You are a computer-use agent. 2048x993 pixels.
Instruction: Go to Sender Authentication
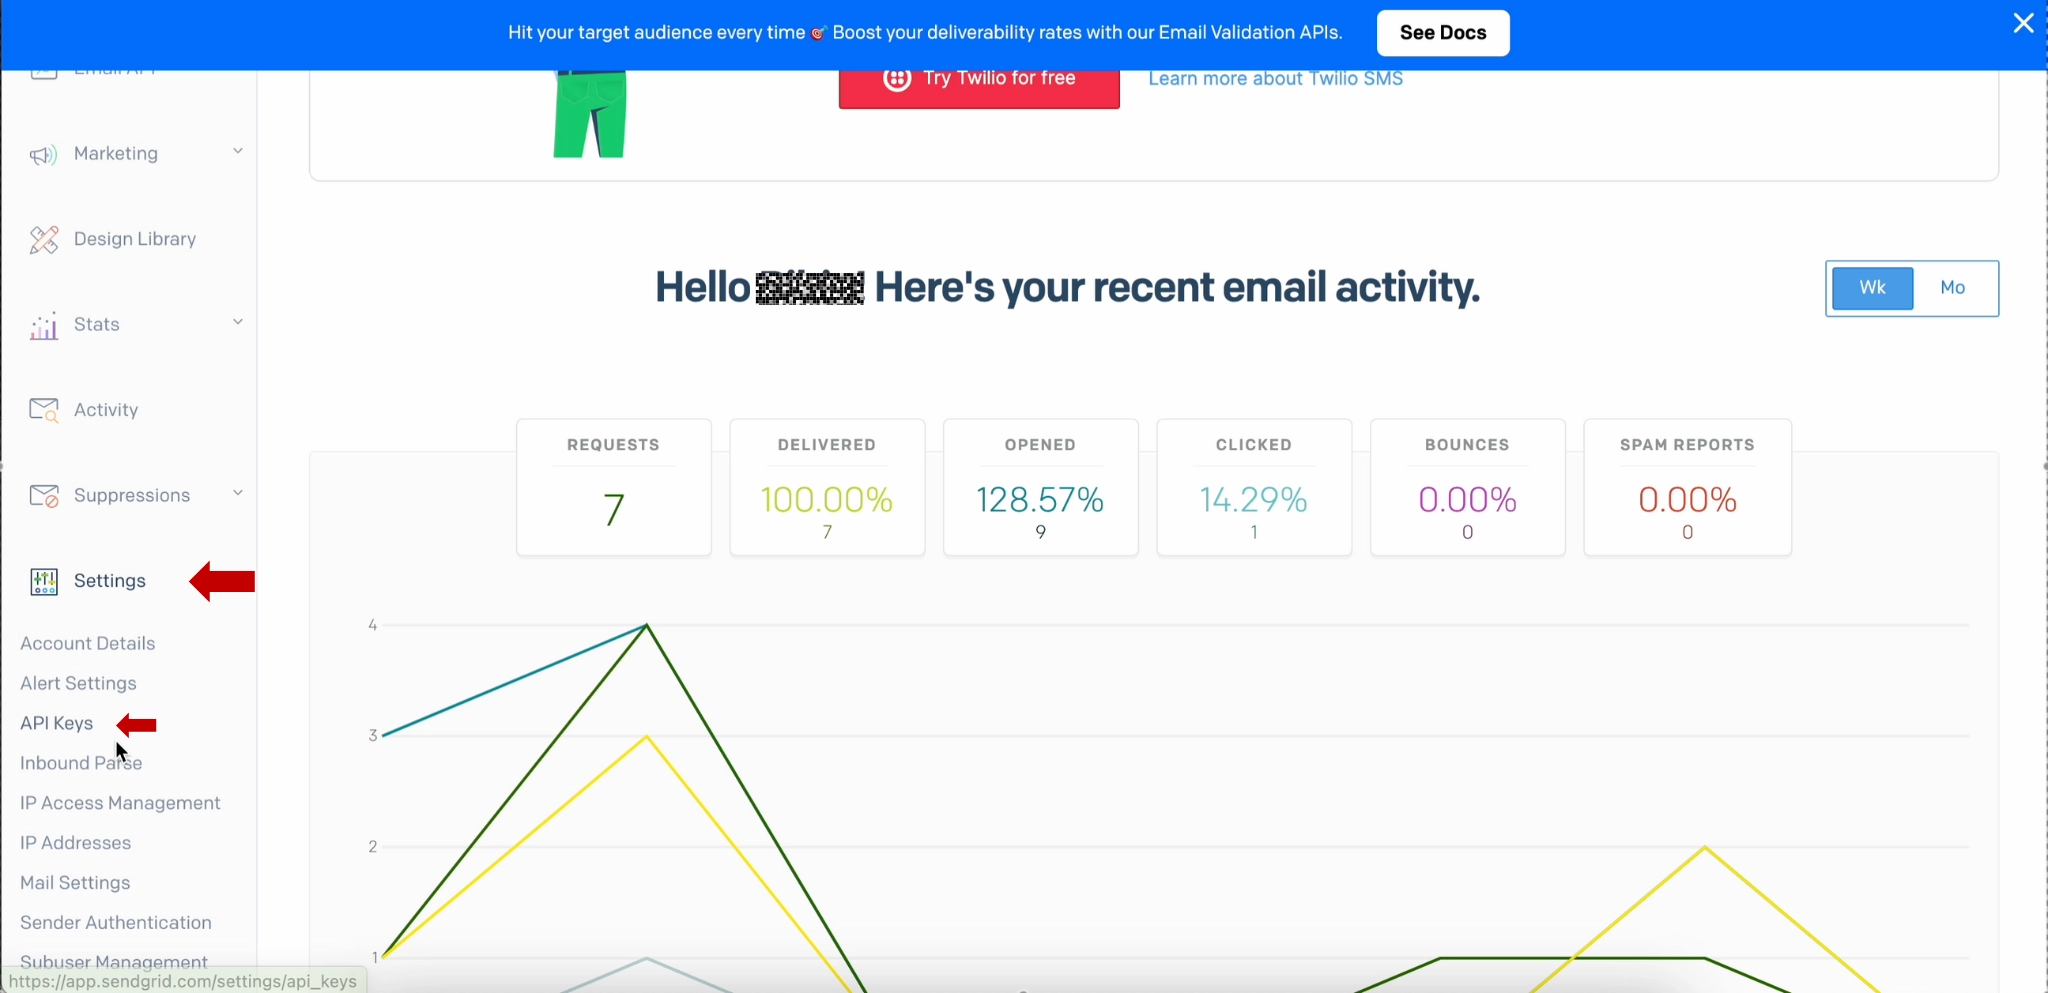pos(116,922)
